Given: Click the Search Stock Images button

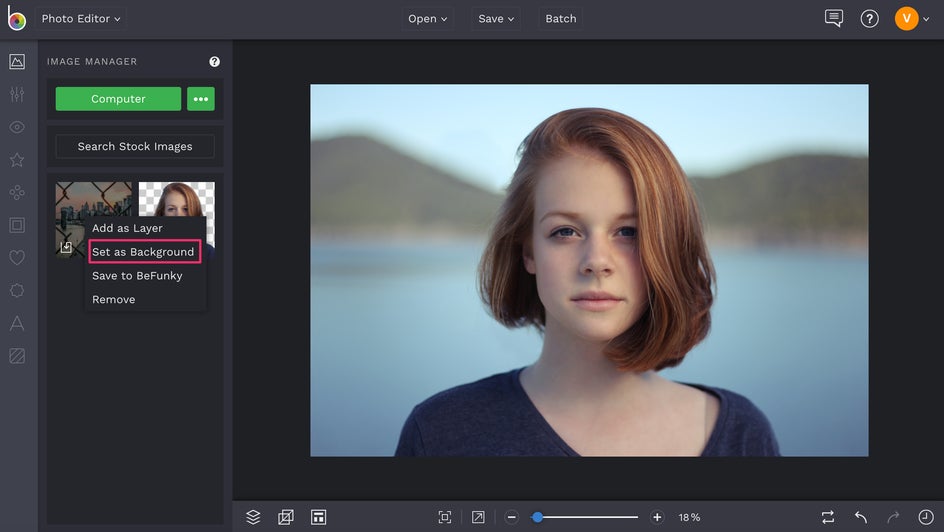Looking at the screenshot, I should pyautogui.click(x=135, y=146).
